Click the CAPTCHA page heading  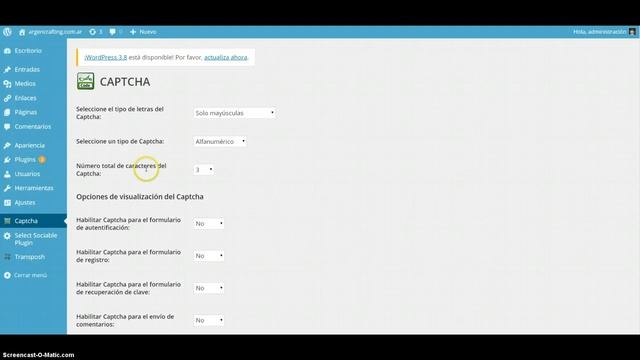point(125,82)
